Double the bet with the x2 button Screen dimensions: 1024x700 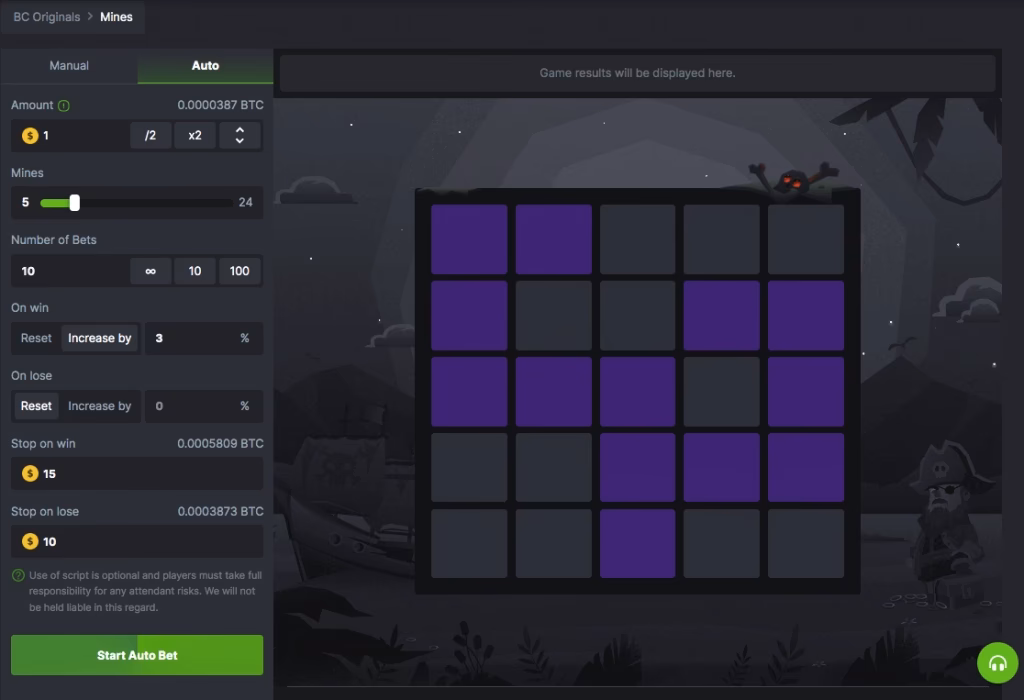[194, 135]
